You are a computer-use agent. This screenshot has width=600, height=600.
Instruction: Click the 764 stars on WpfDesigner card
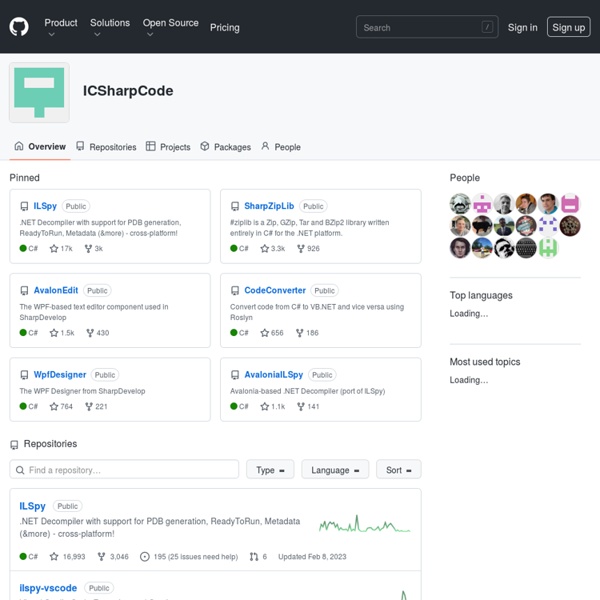61,406
